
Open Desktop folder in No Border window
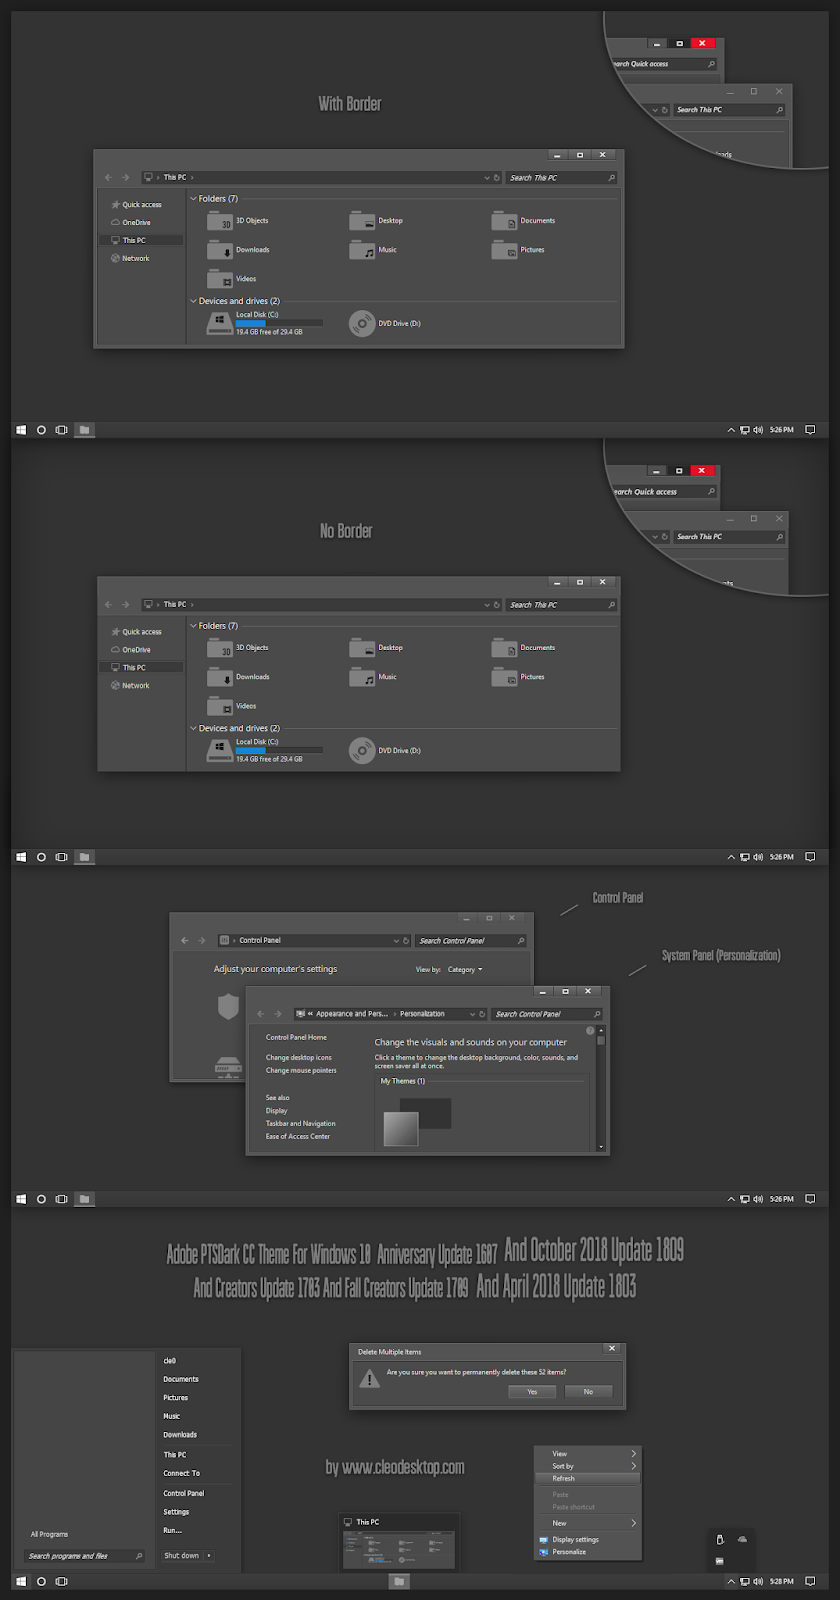(x=377, y=648)
